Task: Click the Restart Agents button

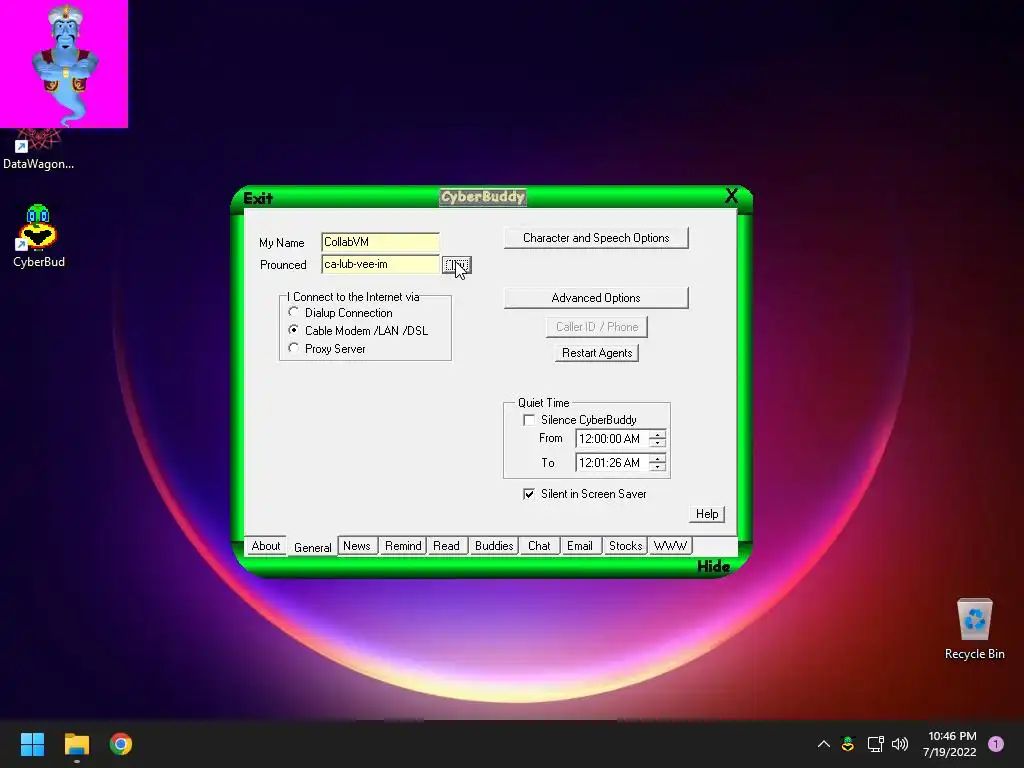Action: click(597, 353)
